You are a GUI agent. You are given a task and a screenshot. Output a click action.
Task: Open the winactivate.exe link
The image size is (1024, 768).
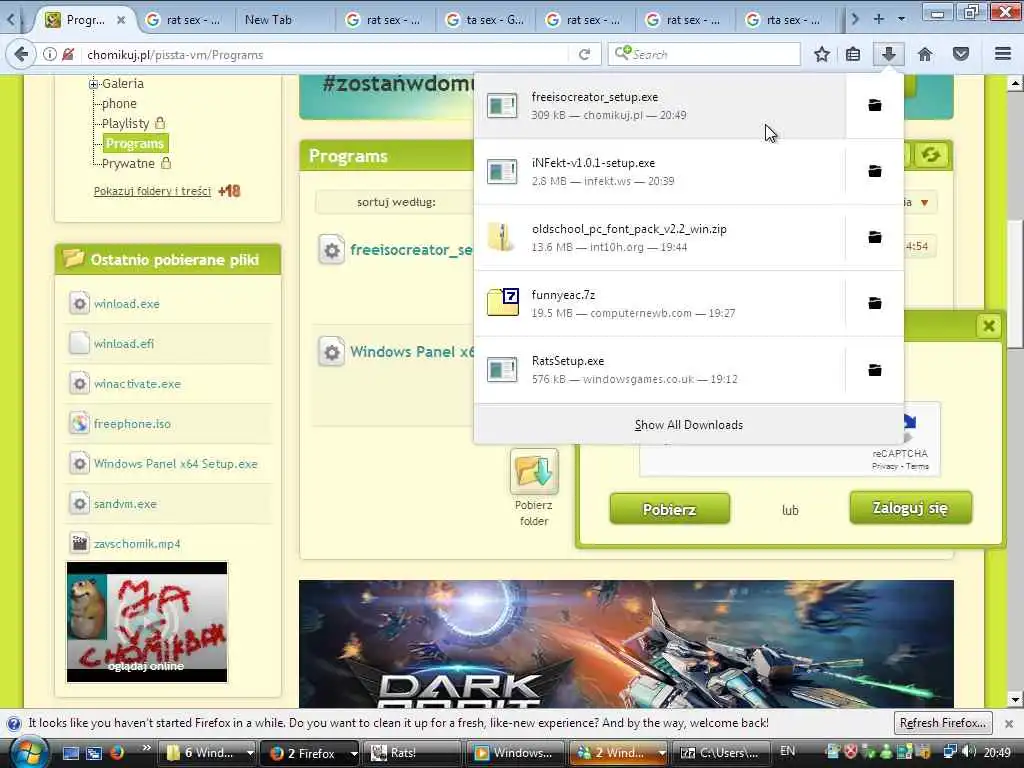(x=137, y=384)
